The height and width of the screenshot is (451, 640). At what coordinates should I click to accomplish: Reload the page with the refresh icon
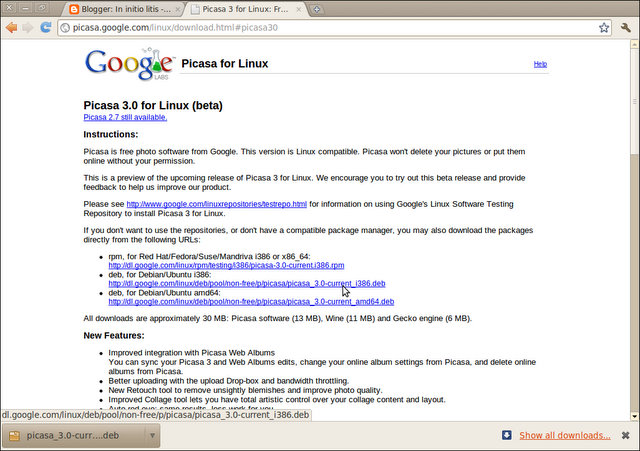[46, 27]
